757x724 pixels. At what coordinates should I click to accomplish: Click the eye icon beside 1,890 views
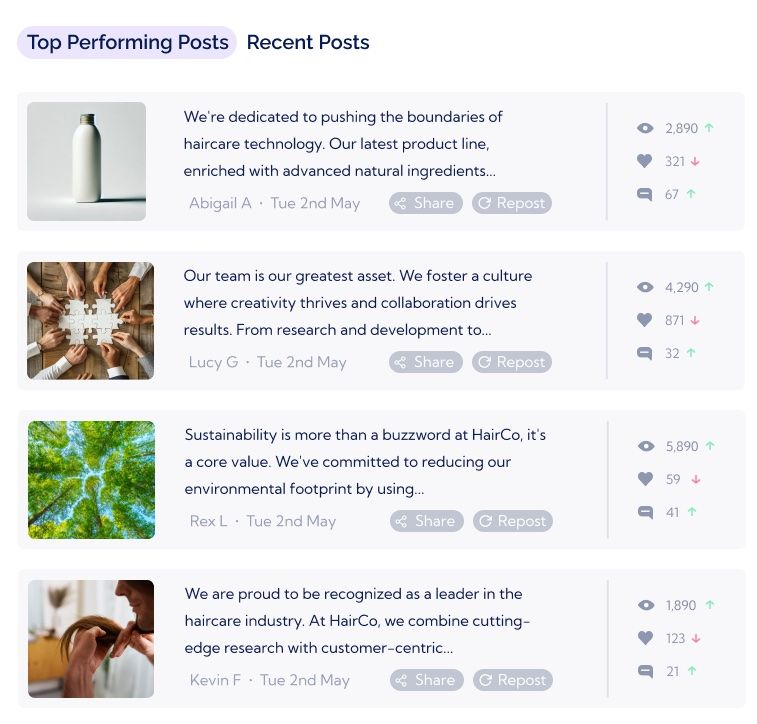tap(645, 606)
